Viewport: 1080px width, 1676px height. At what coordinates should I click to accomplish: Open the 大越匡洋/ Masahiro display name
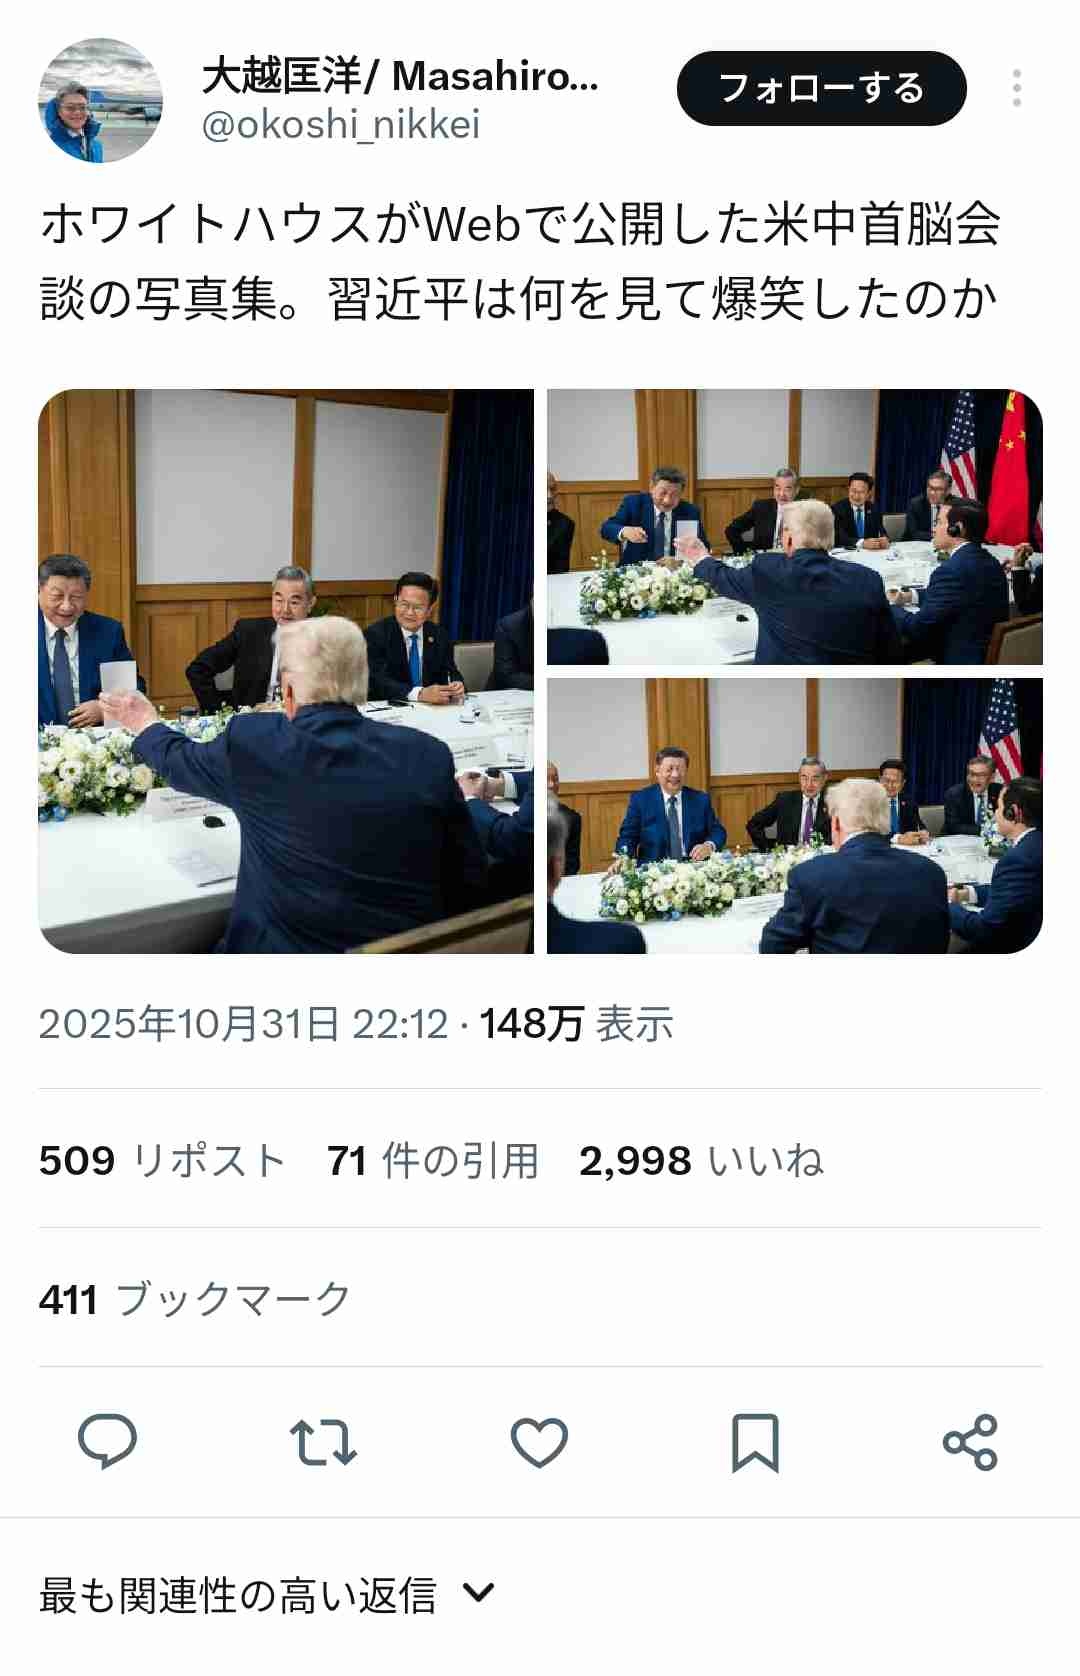click(400, 76)
